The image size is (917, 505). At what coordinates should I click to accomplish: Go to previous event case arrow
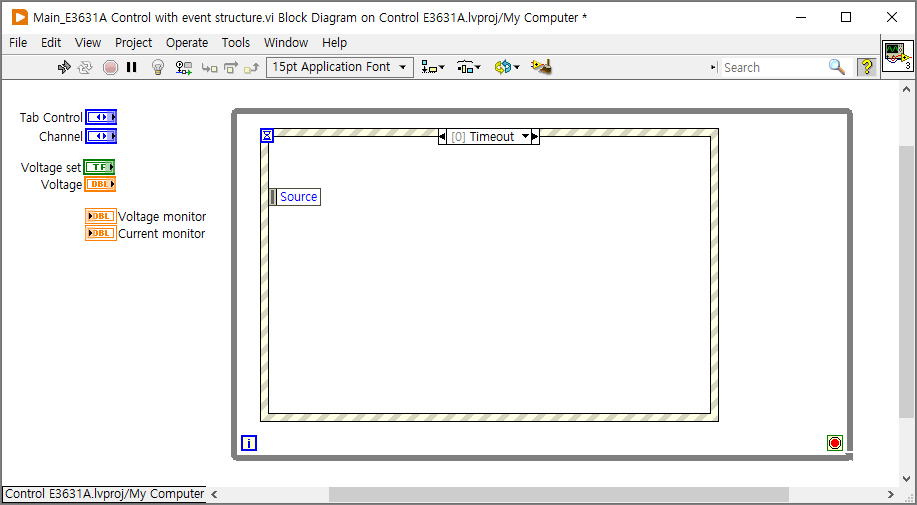(442, 136)
